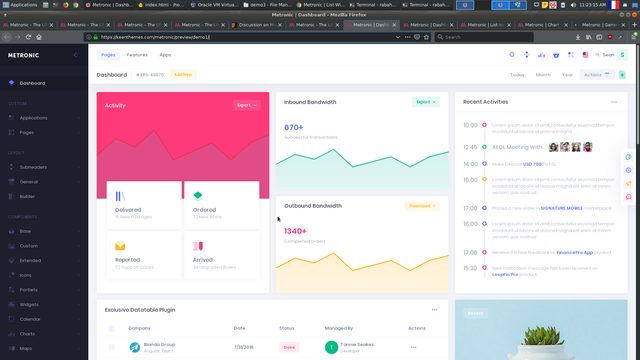This screenshot has width=640, height=360.
Task: Open the Applications menu in the taskbar
Action: [20, 5]
